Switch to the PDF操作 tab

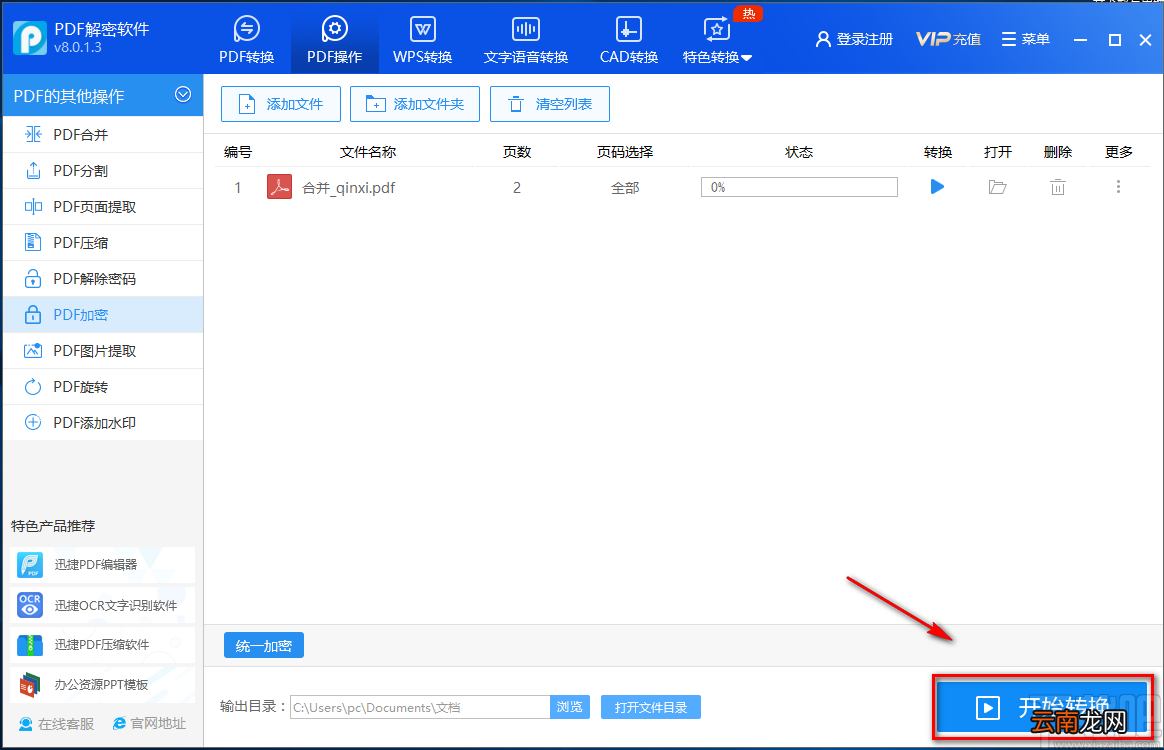click(335, 39)
